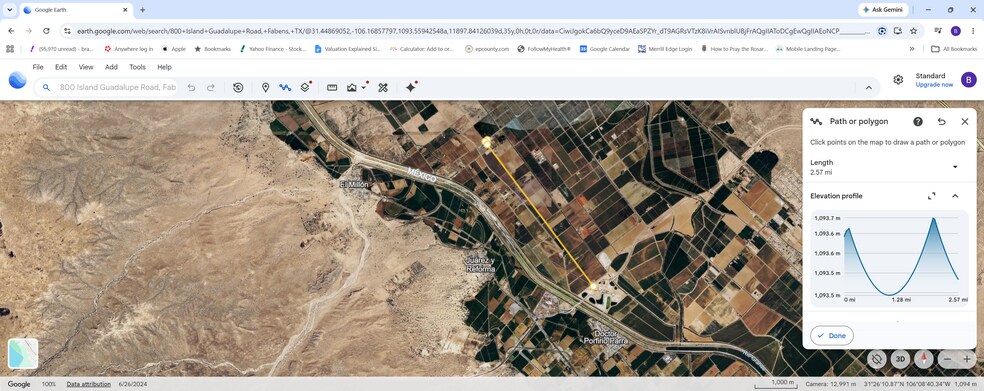The height and width of the screenshot is (391, 984).
Task: Open the Gemini sparkle tool
Action: tap(410, 88)
